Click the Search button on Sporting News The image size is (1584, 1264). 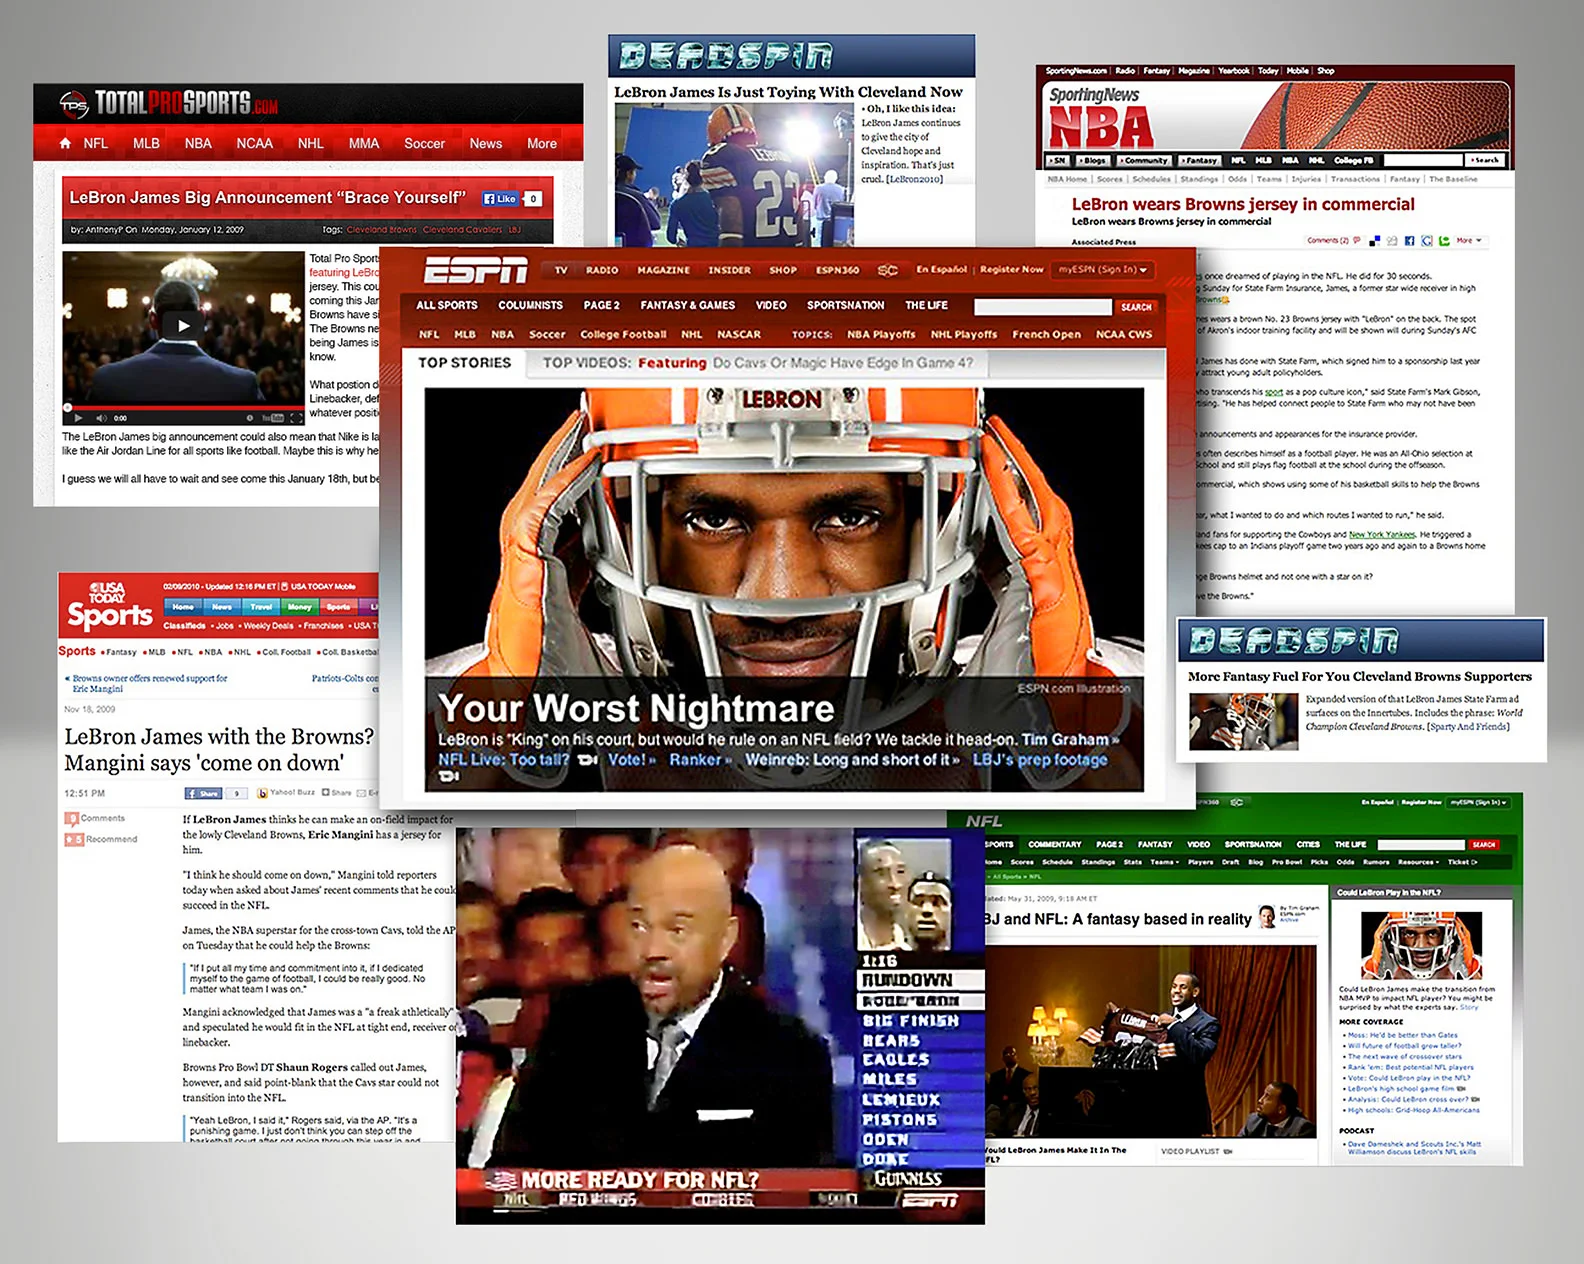[x=1485, y=160]
